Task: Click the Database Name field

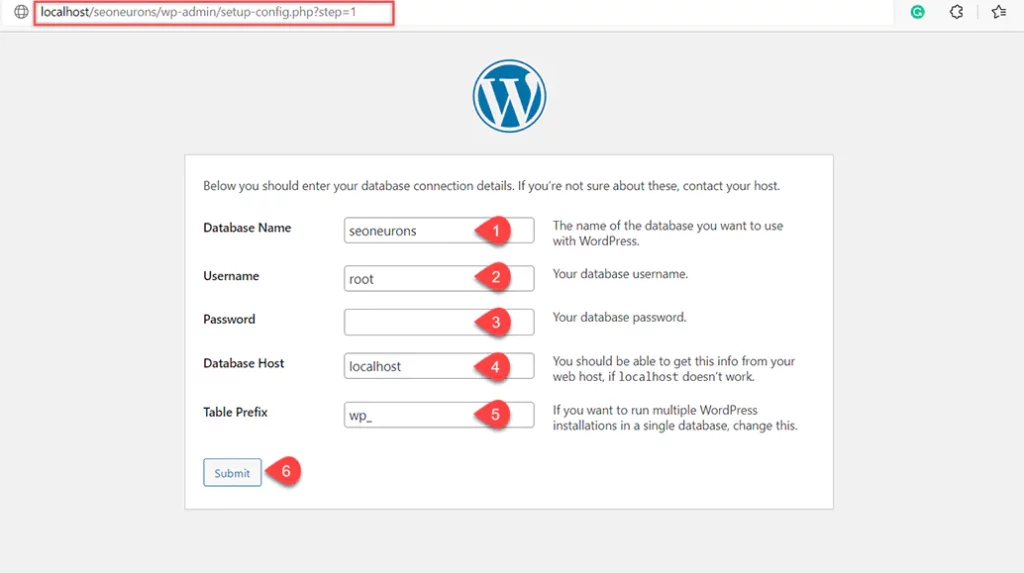Action: [439, 230]
